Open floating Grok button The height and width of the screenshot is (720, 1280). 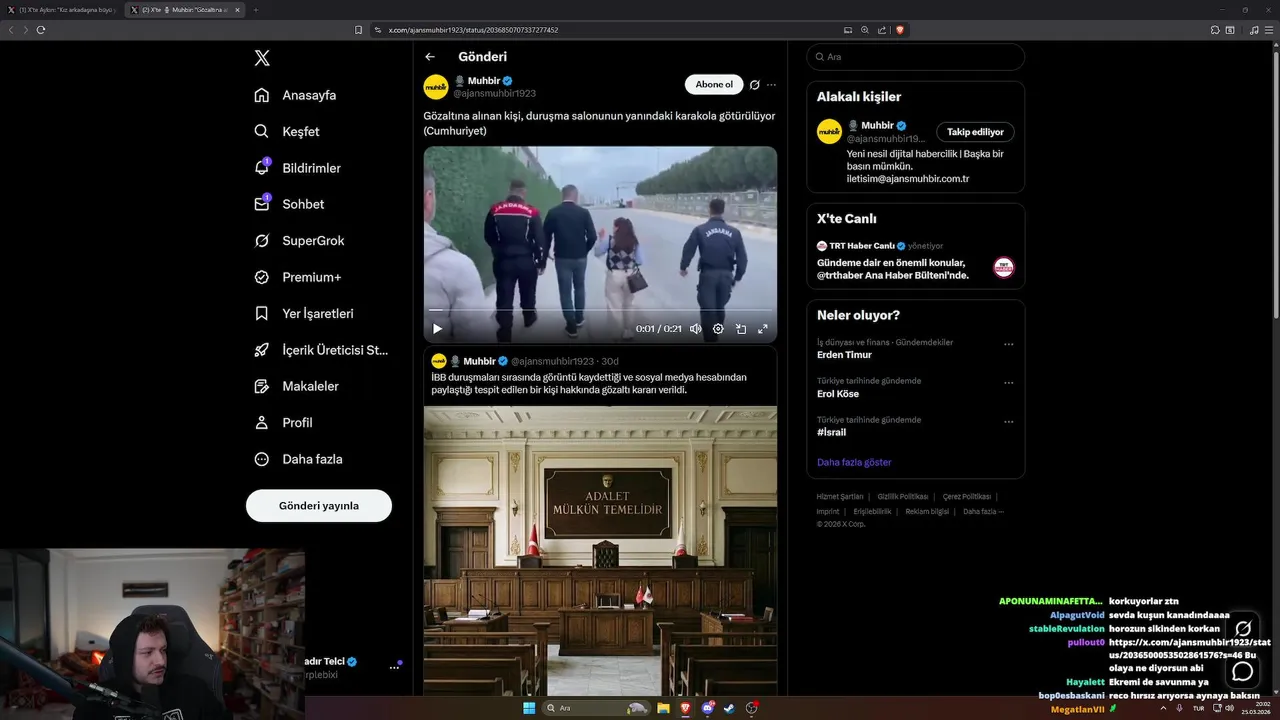point(1243,629)
